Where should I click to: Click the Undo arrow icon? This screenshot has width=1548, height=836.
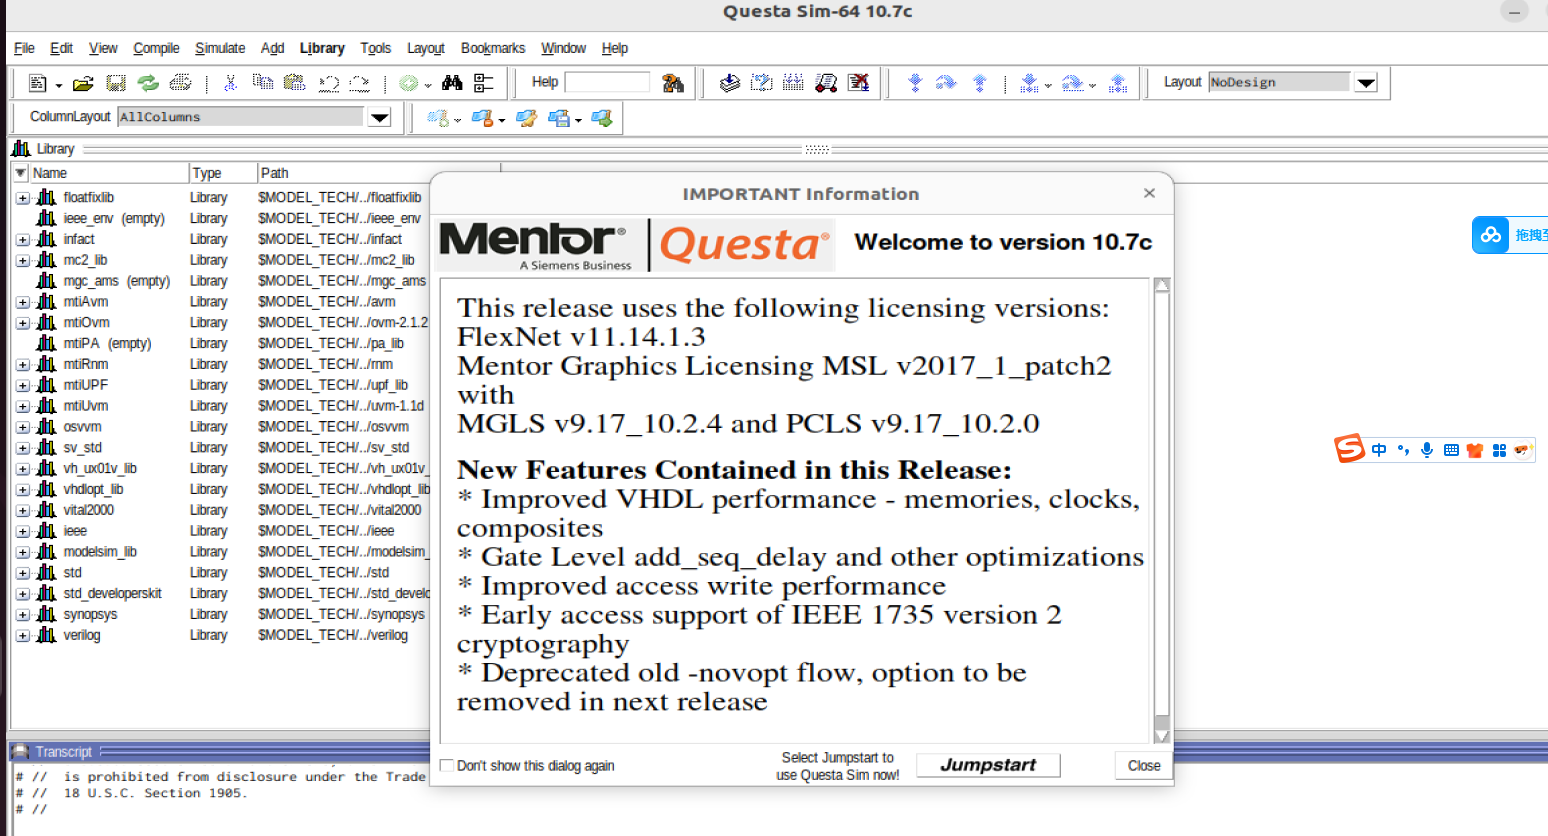tap(329, 83)
